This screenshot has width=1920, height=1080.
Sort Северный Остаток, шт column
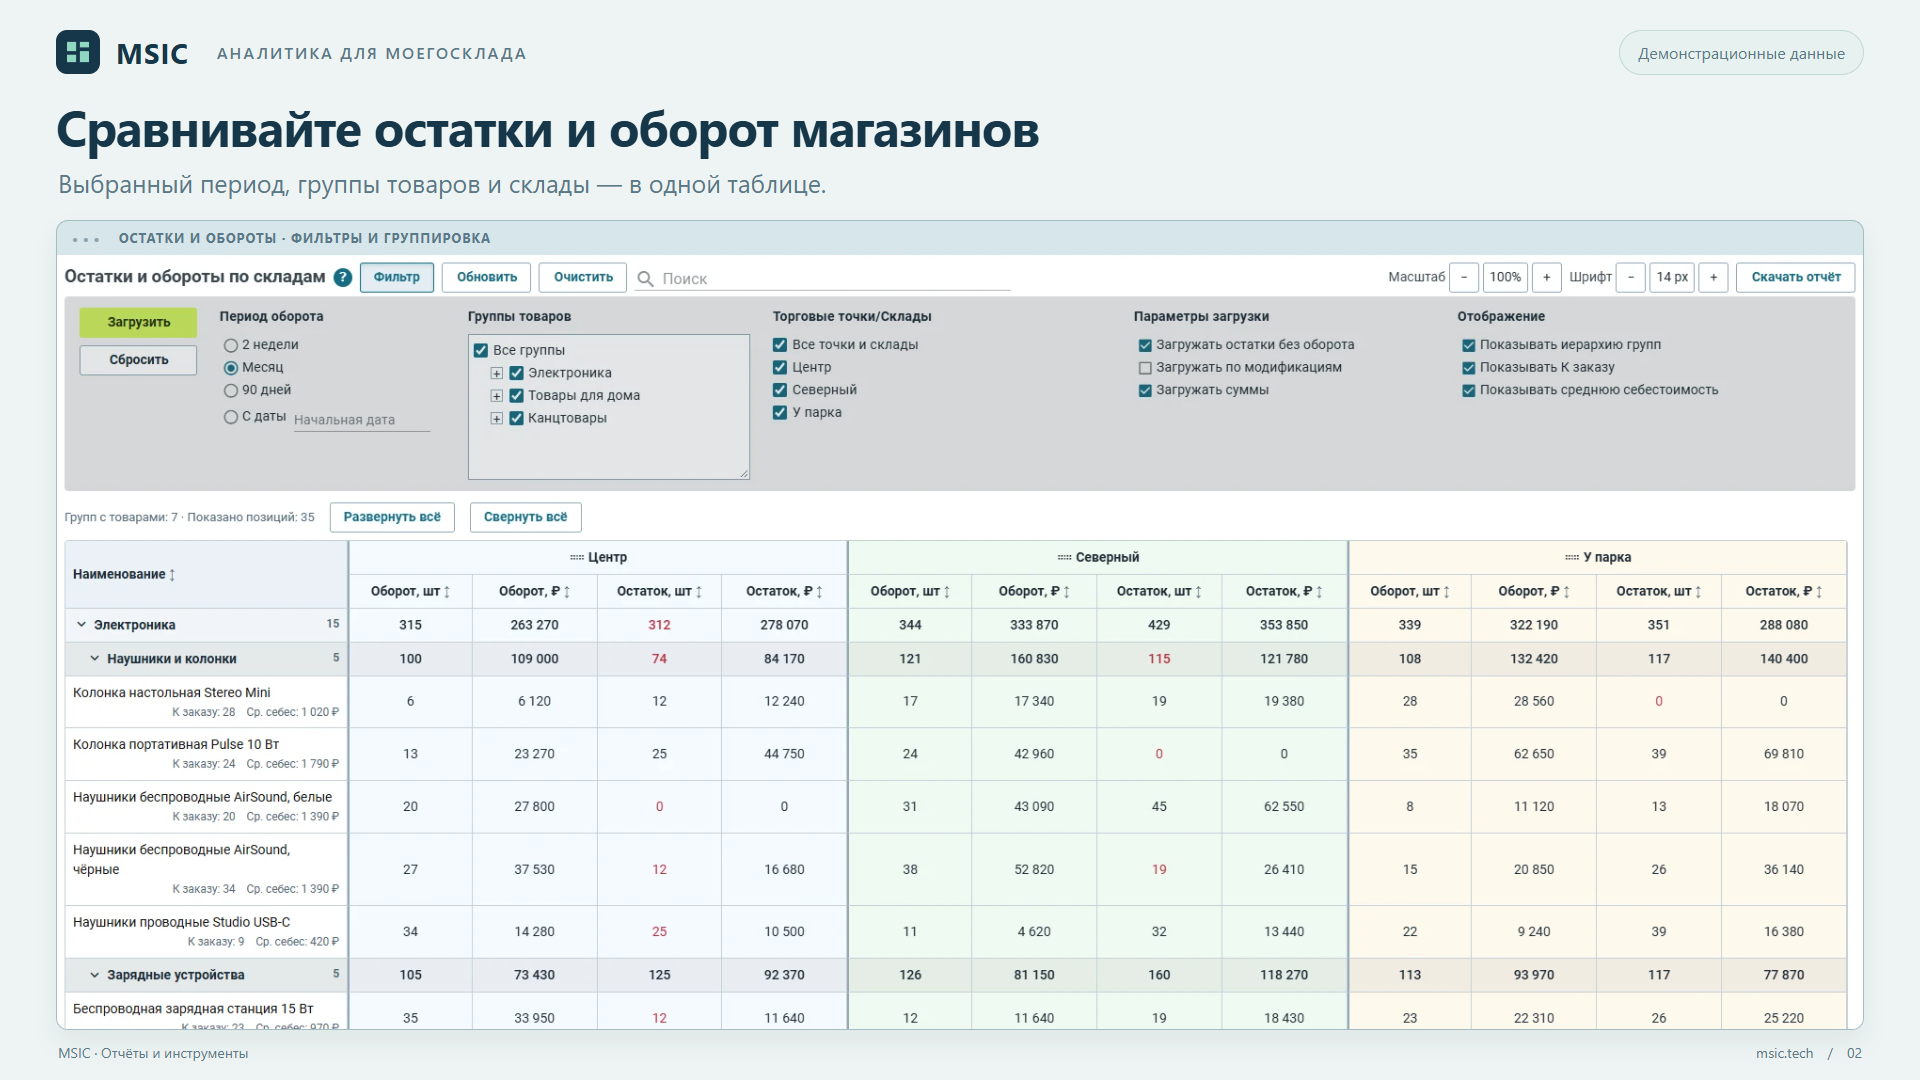point(1198,592)
